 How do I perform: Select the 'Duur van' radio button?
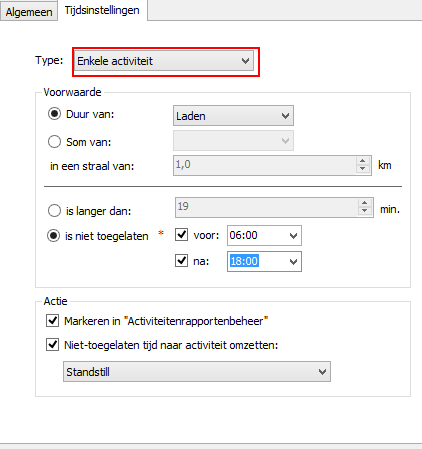pyautogui.click(x=54, y=114)
